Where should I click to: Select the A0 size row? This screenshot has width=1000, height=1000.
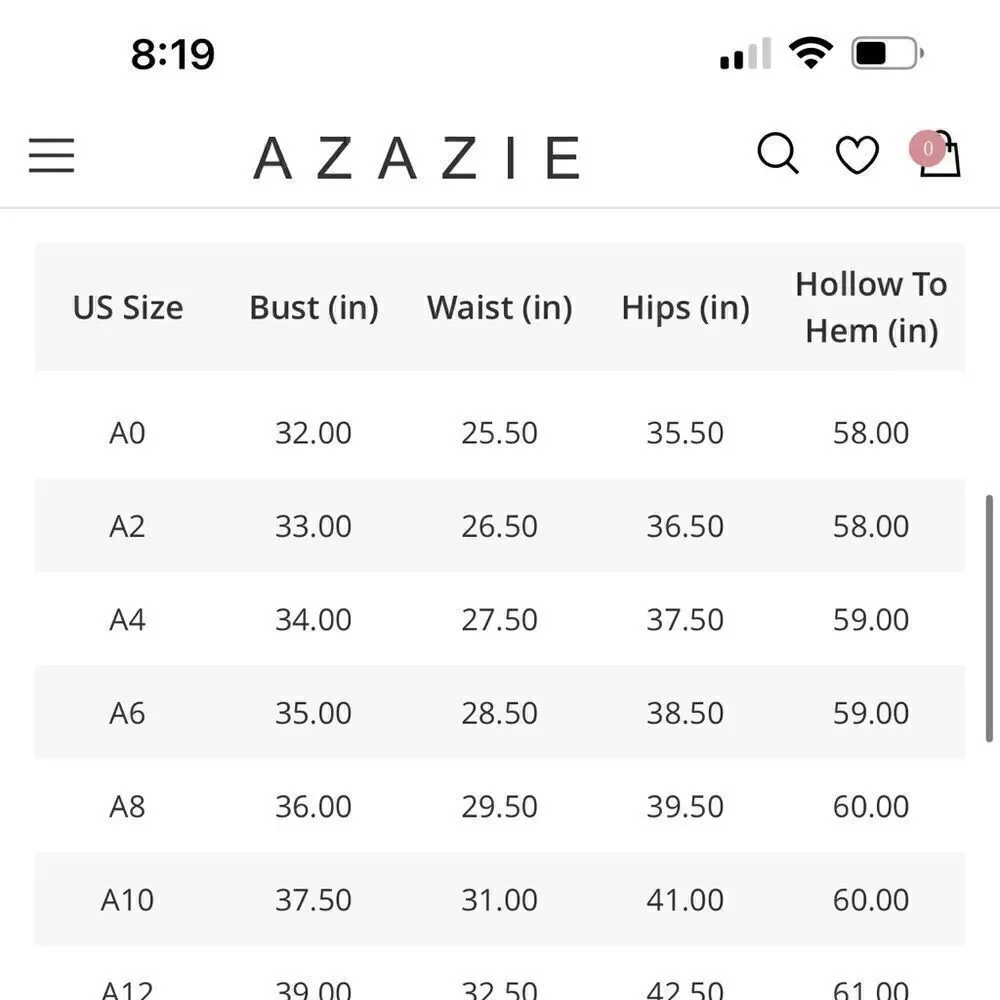coord(499,432)
